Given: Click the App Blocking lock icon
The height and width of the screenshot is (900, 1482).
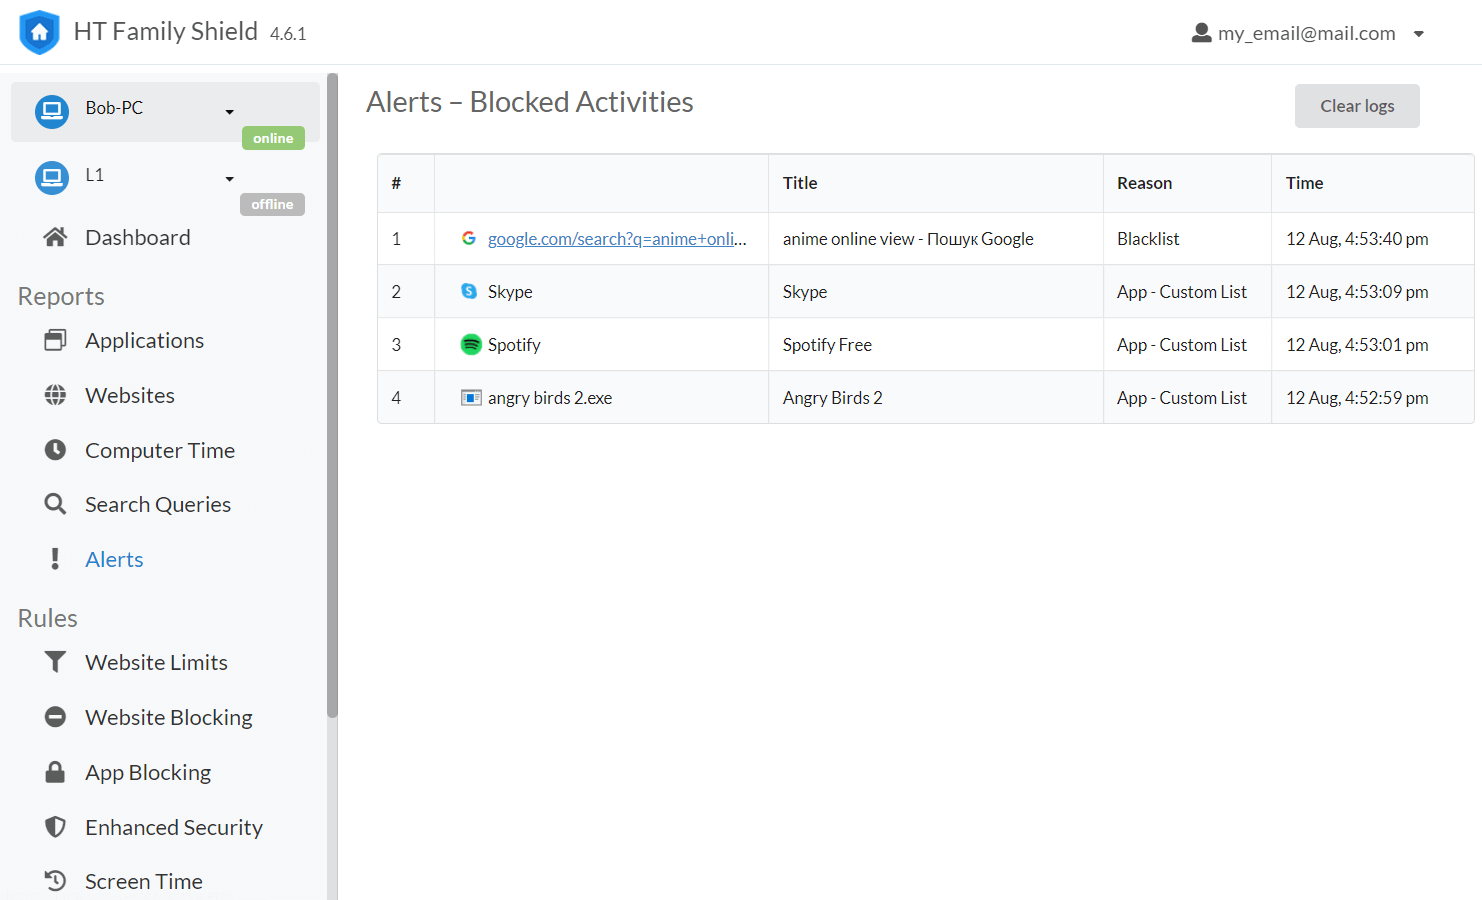Looking at the screenshot, I should pos(55,772).
